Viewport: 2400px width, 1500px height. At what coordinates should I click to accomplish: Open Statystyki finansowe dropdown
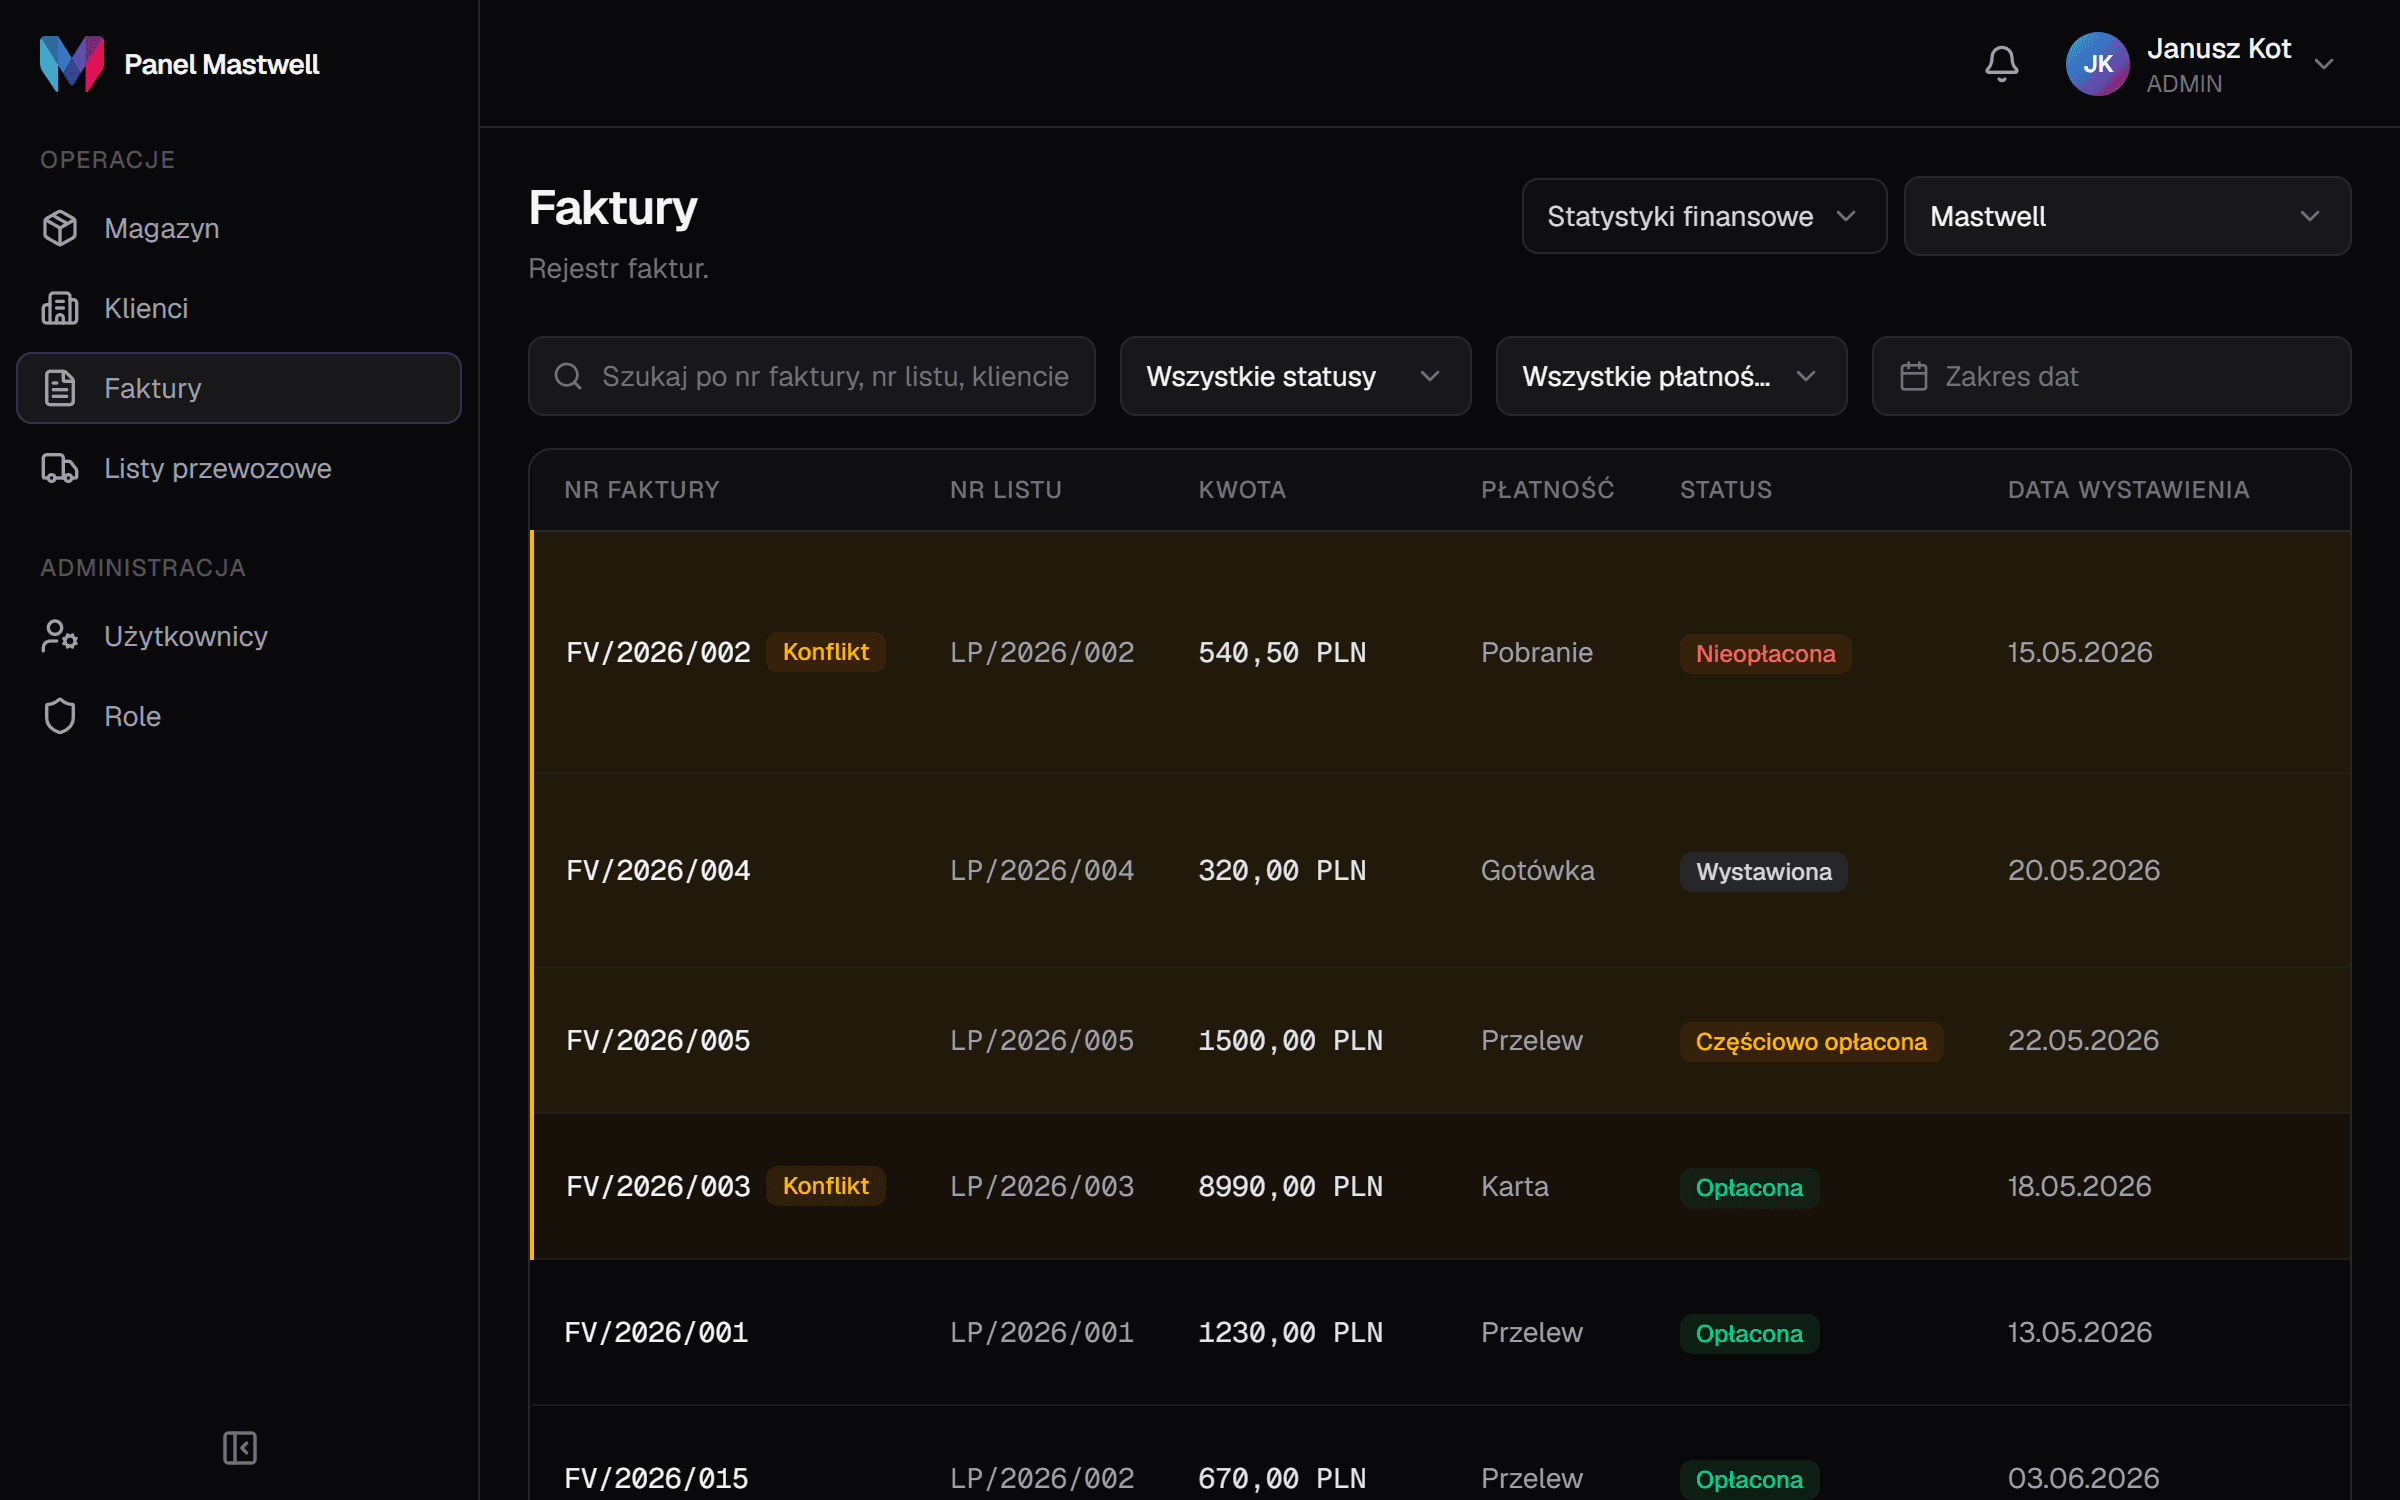1704,216
